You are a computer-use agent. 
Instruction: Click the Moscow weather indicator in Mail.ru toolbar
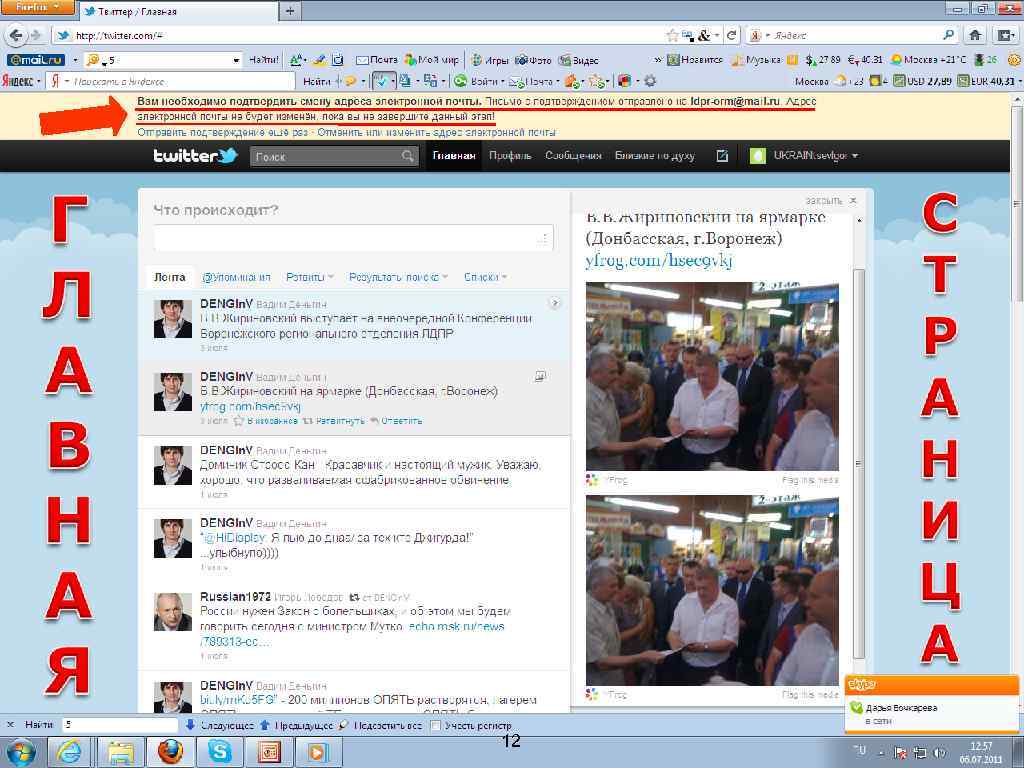coord(929,60)
